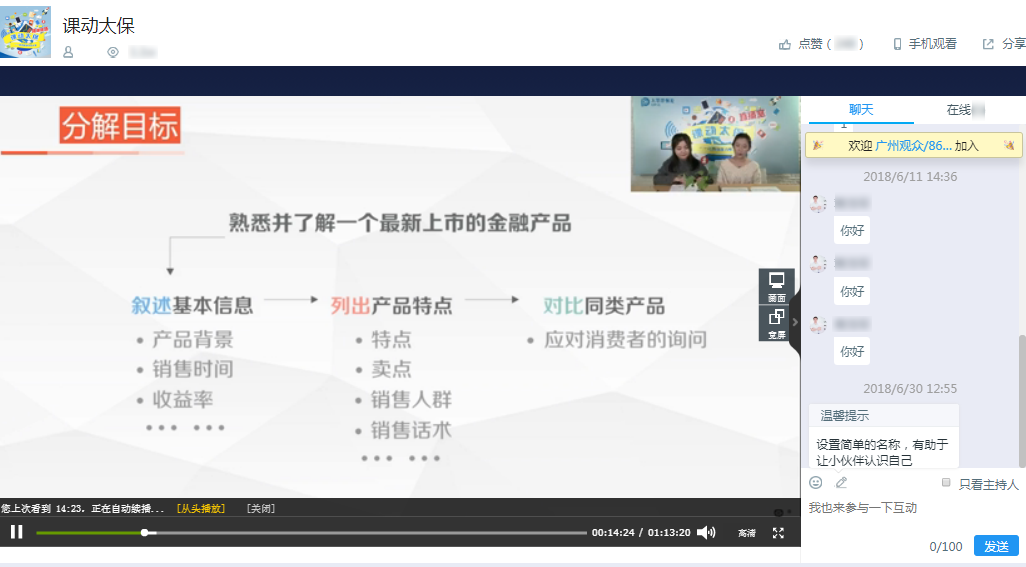Viewport: 1026px width, 567px height.
Task: Click the video progress bar handle
Action: tap(145, 533)
